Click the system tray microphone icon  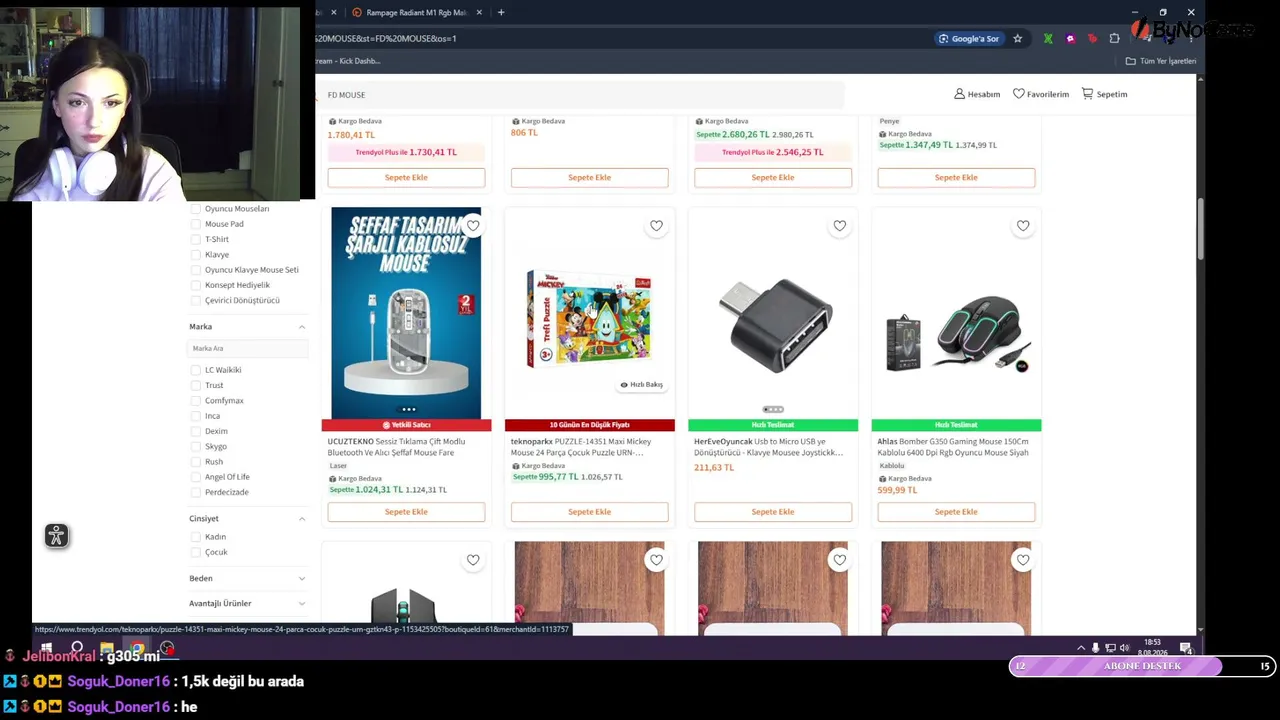[x=1095, y=648]
